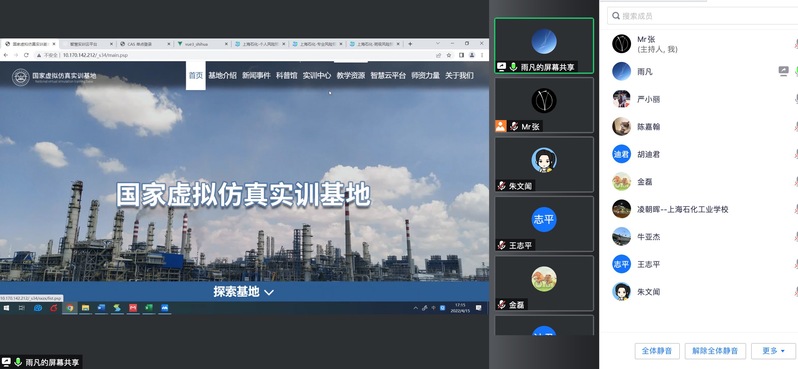The image size is (798, 369).
Task: Expand the 更多 dropdown
Action: tap(774, 351)
